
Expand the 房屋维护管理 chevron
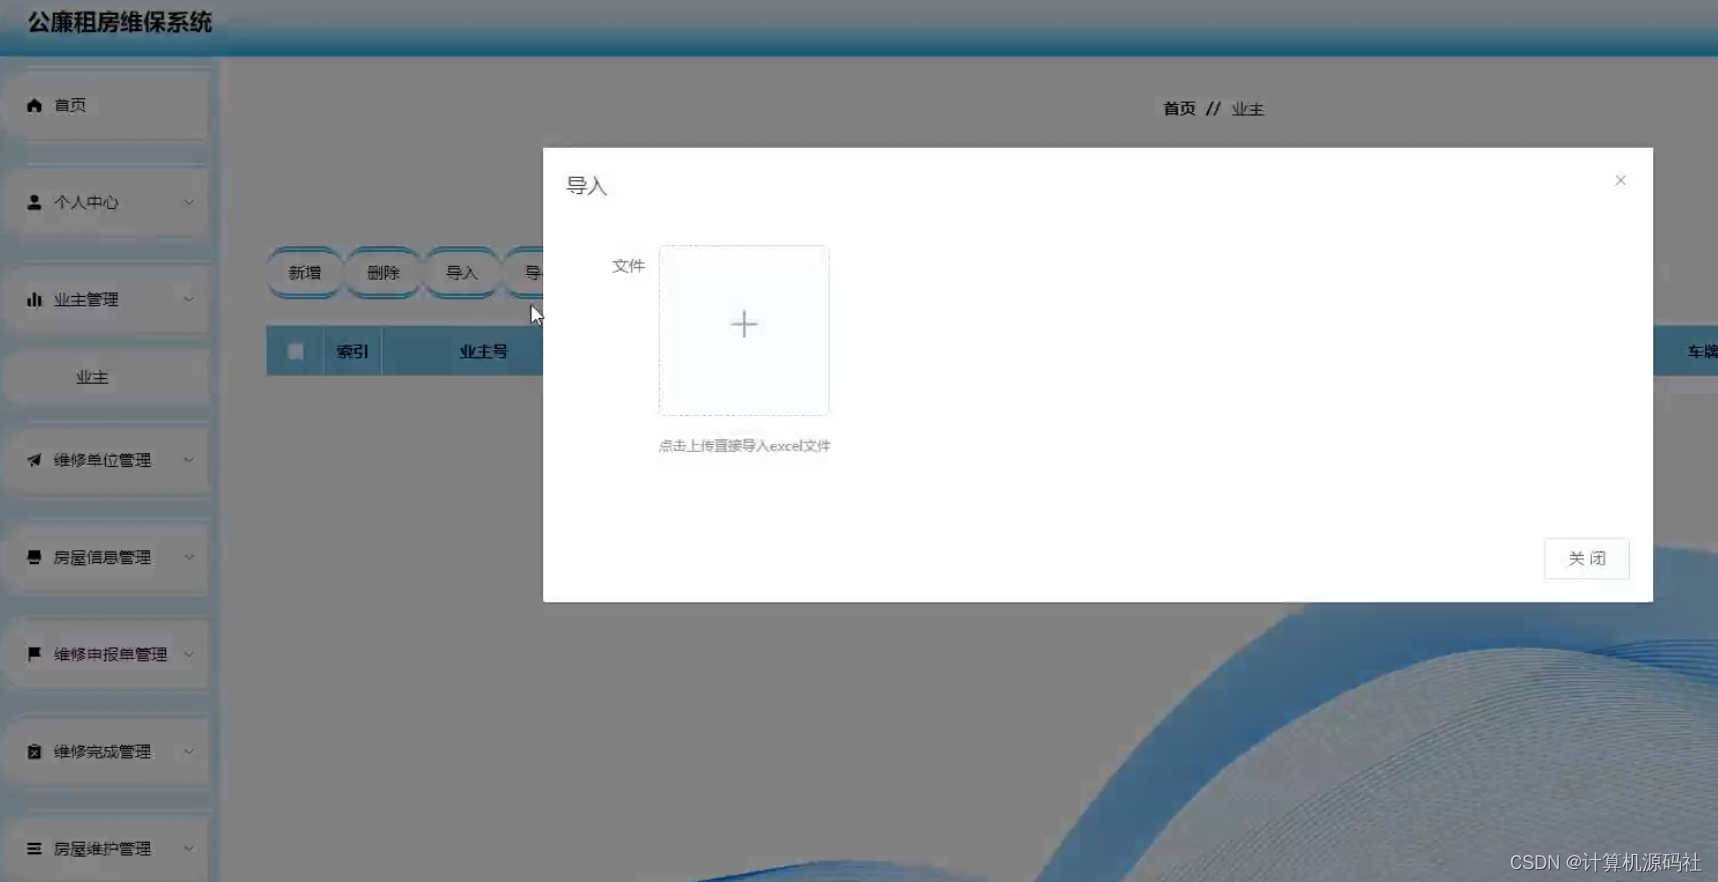coord(188,848)
